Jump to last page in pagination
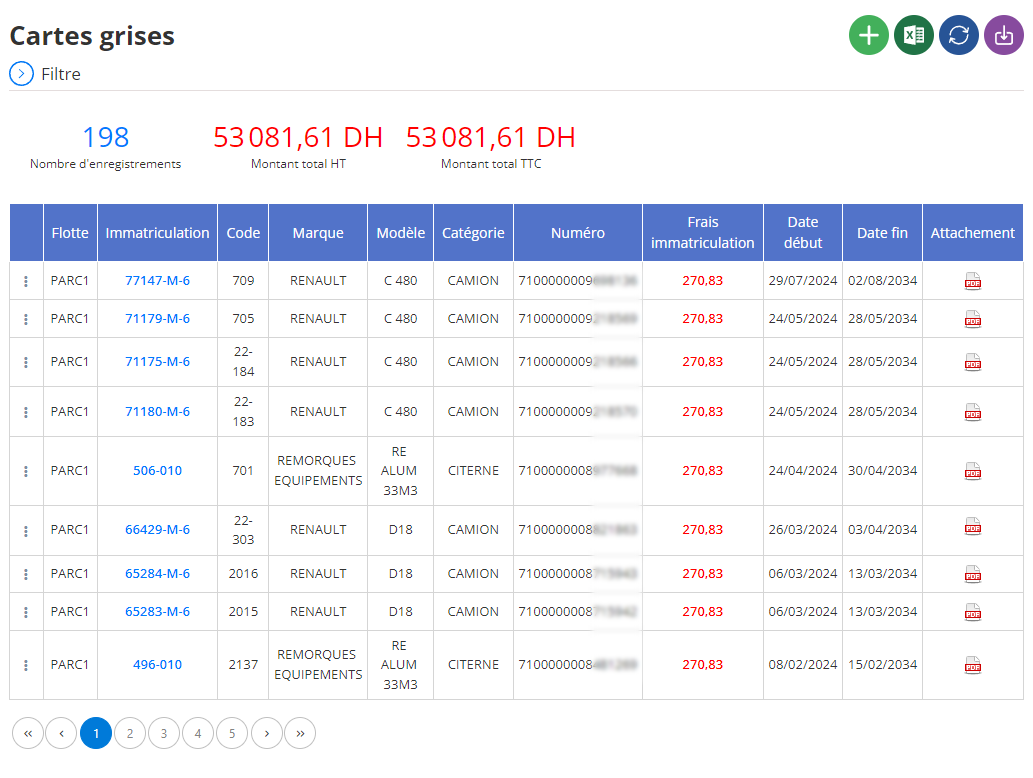This screenshot has width=1033, height=778. click(x=300, y=733)
